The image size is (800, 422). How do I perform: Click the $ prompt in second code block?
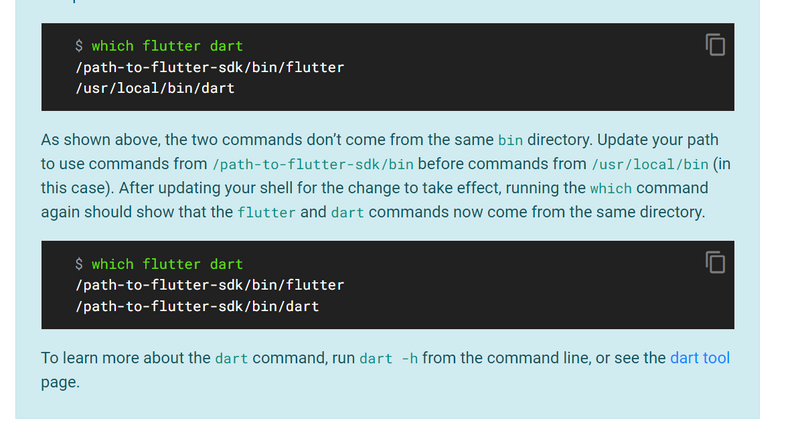tap(79, 264)
